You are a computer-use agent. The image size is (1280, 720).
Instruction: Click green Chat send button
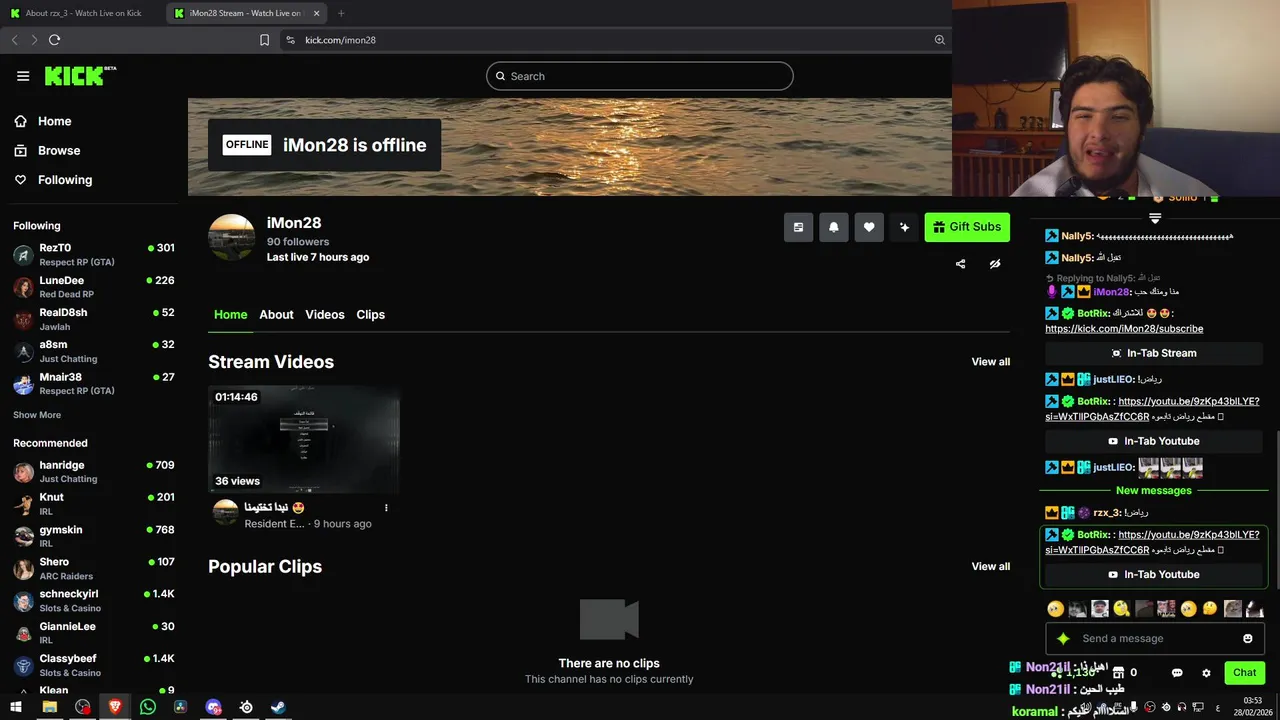click(x=1245, y=673)
